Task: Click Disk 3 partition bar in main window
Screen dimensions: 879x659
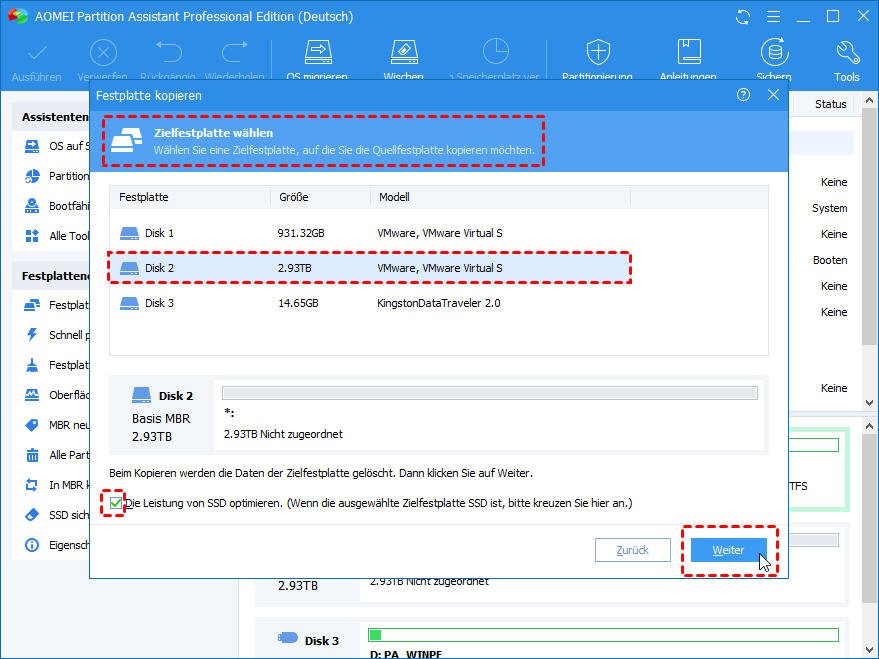Action: pos(603,635)
